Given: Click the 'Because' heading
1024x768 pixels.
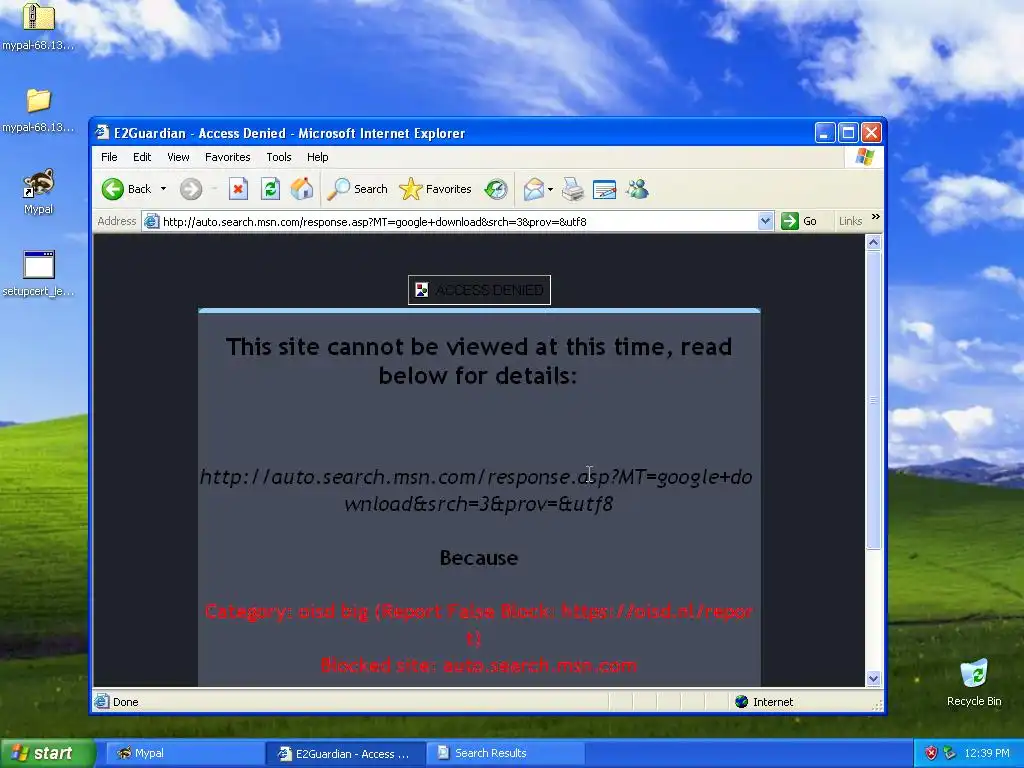Looking at the screenshot, I should tap(479, 558).
